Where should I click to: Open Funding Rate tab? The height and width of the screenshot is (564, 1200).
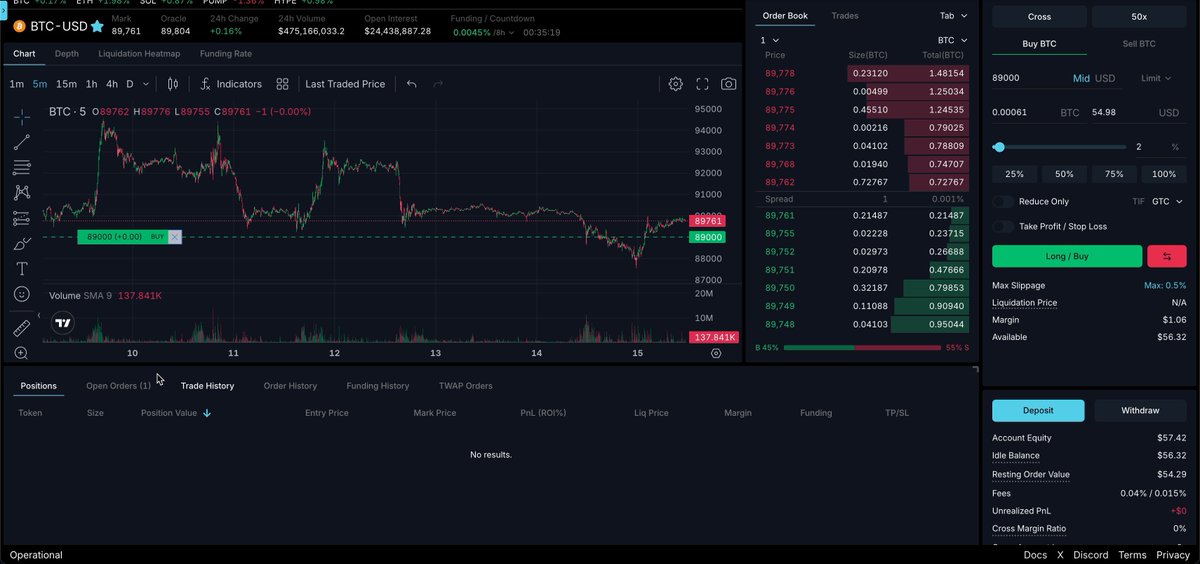tap(226, 53)
